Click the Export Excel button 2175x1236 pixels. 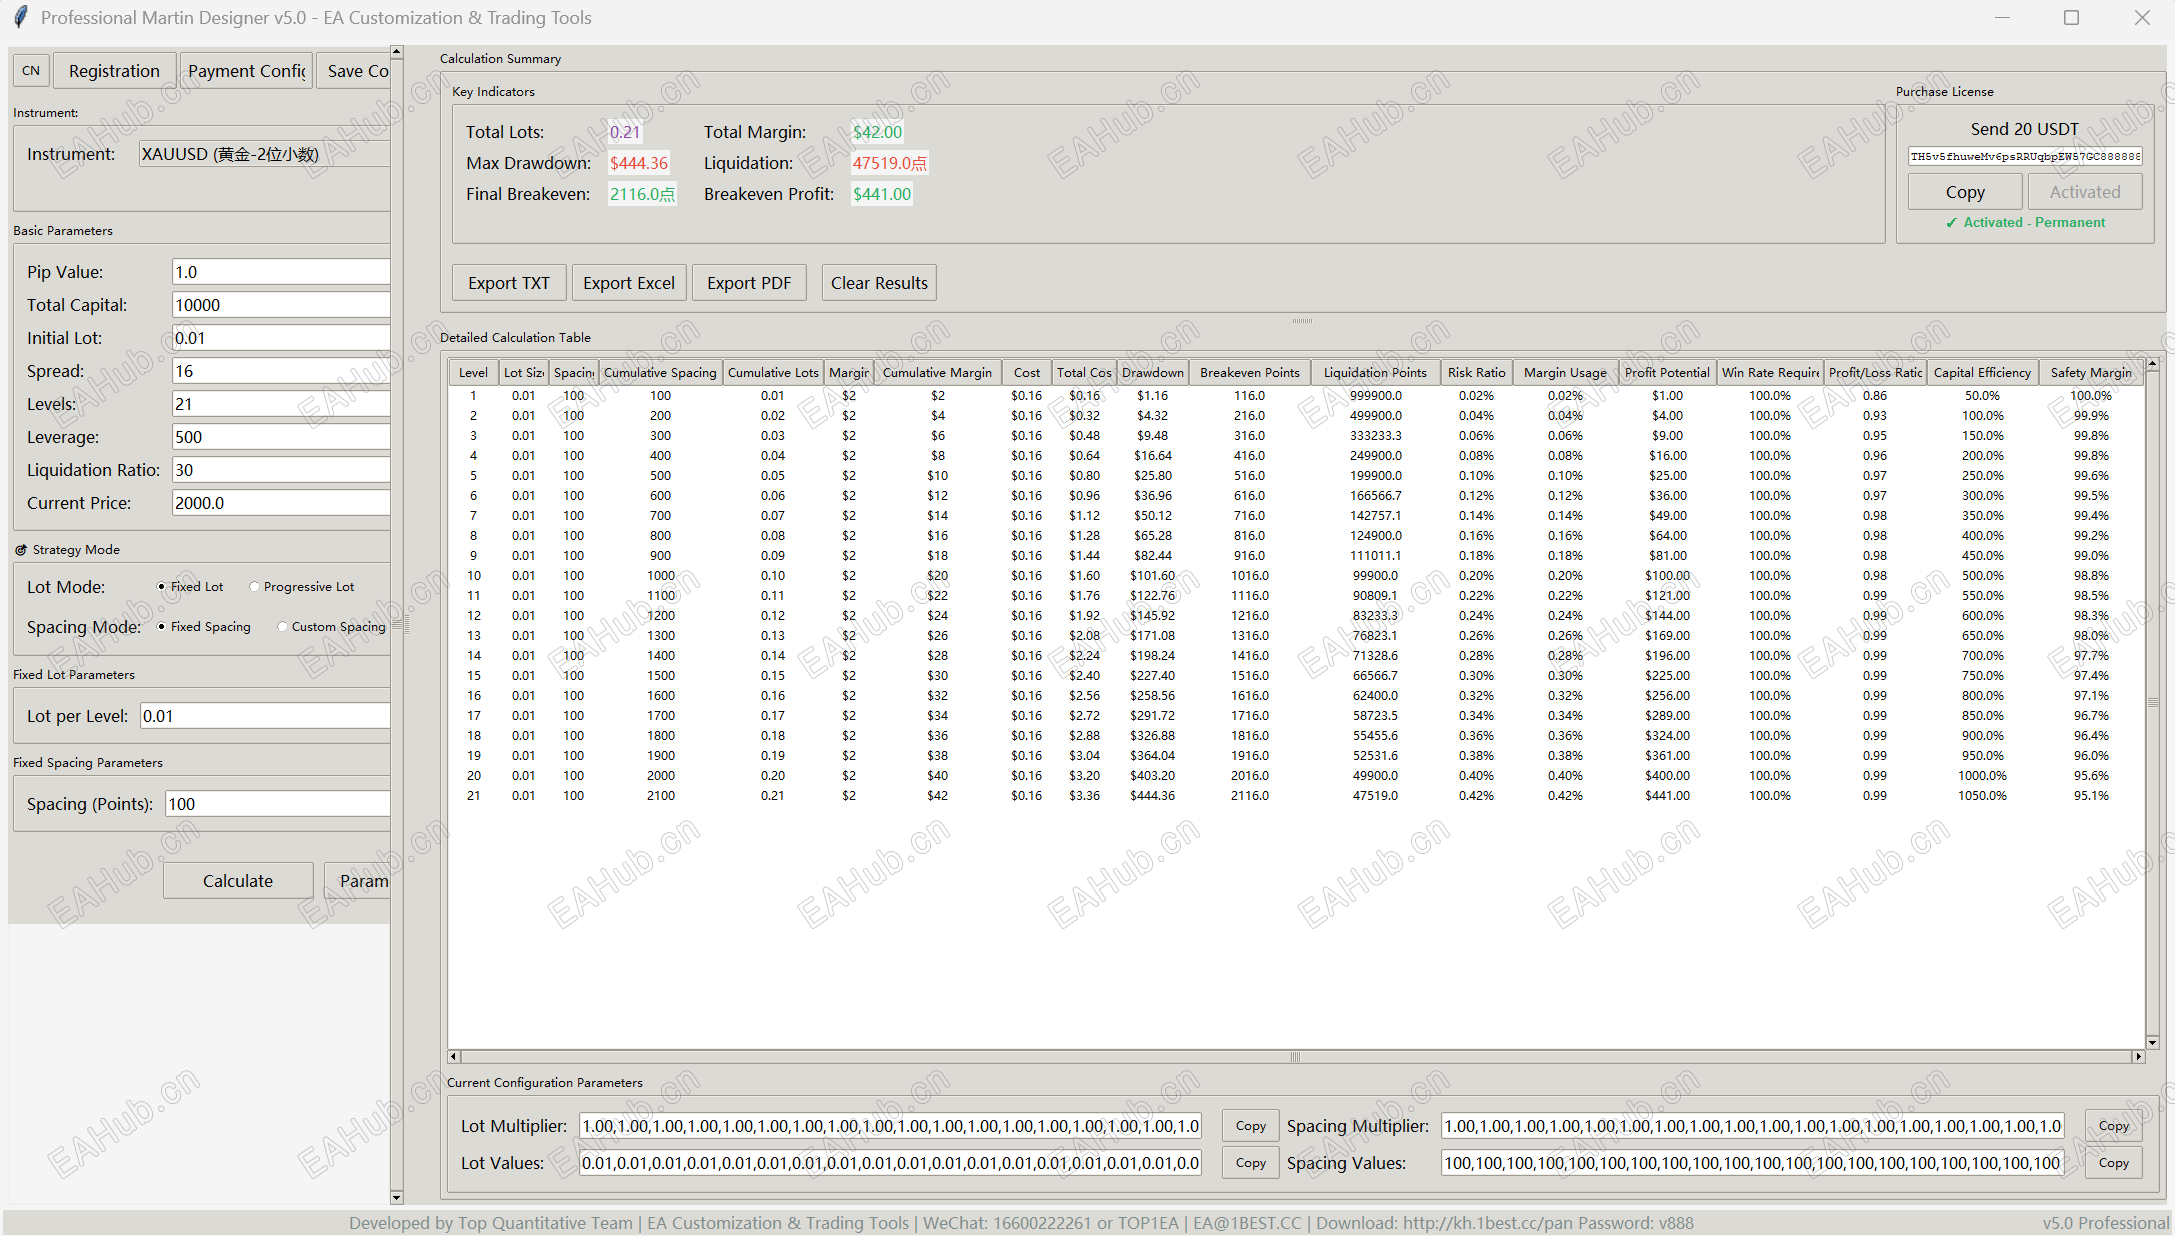(x=629, y=283)
